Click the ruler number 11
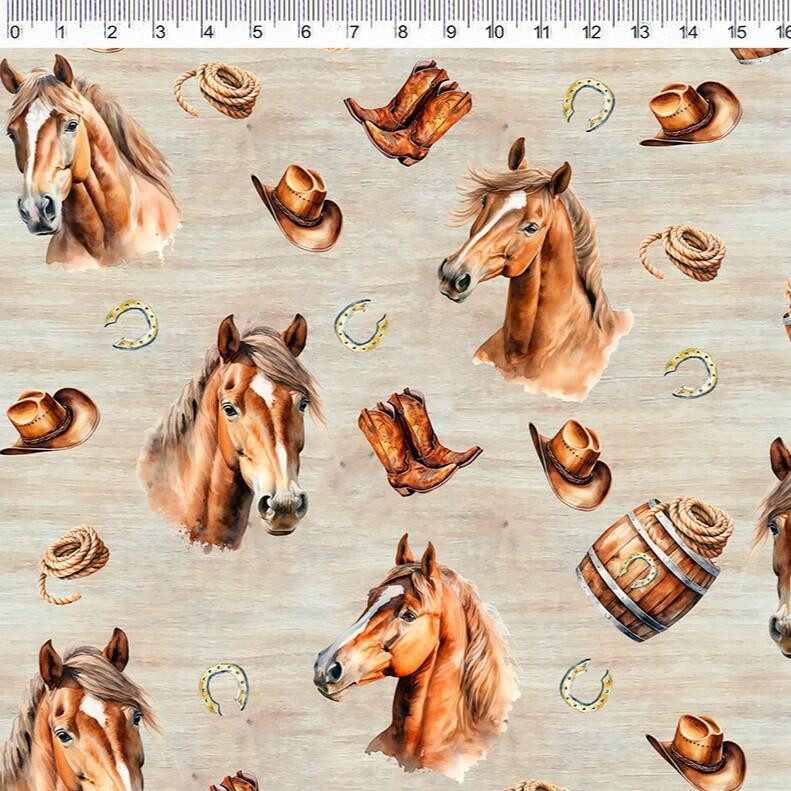This screenshot has width=791, height=791. point(542,32)
